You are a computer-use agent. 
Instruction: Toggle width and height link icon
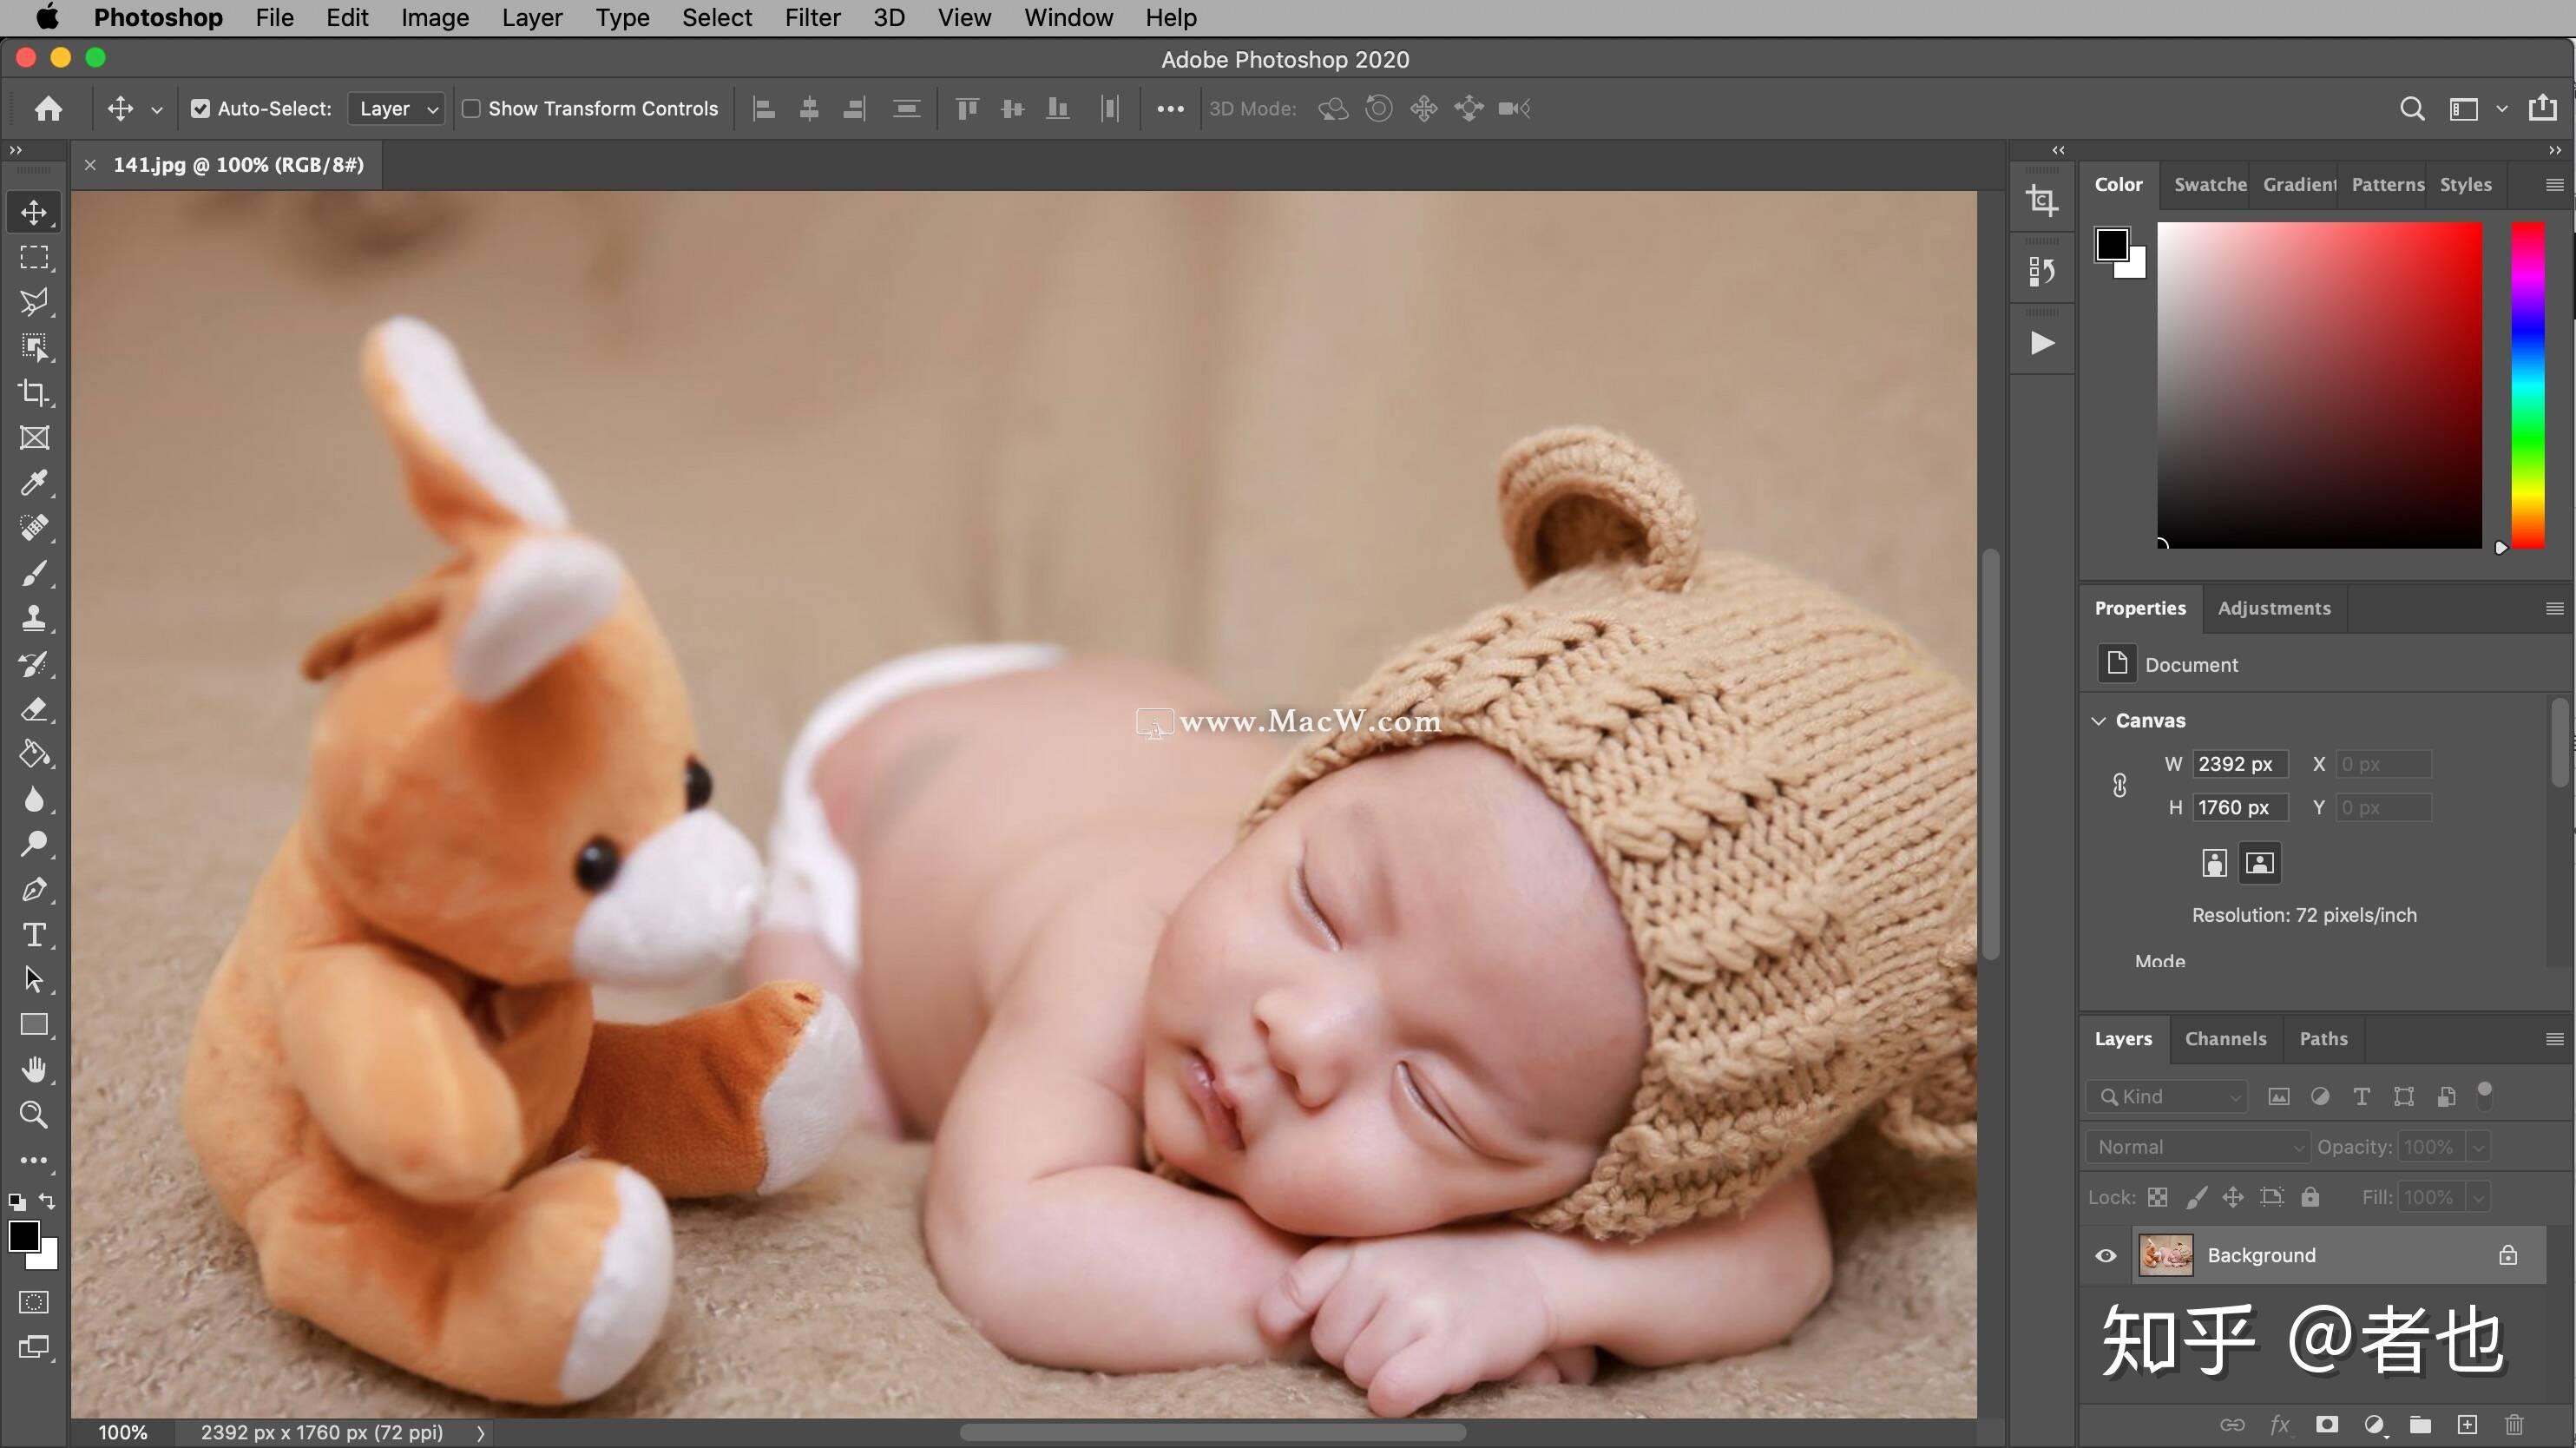pos(2120,785)
